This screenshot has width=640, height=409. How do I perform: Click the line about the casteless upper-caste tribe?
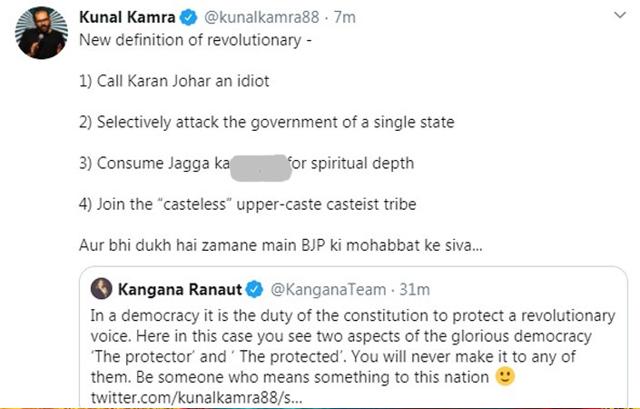point(248,204)
